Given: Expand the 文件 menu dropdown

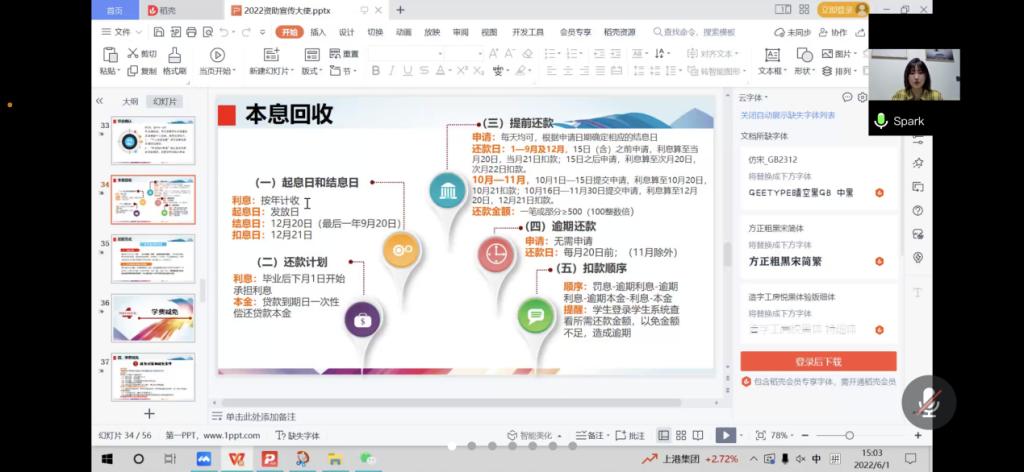Looking at the screenshot, I should click(122, 32).
